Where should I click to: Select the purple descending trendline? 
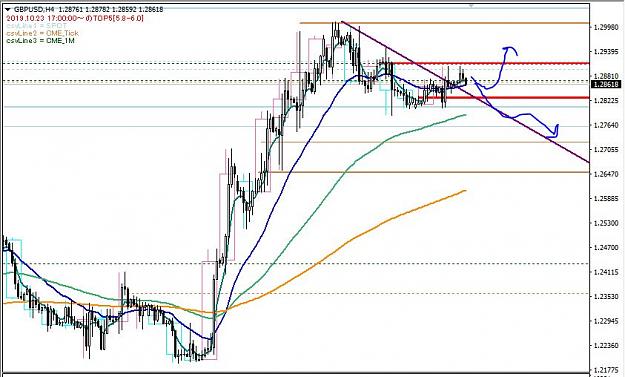pos(465,92)
